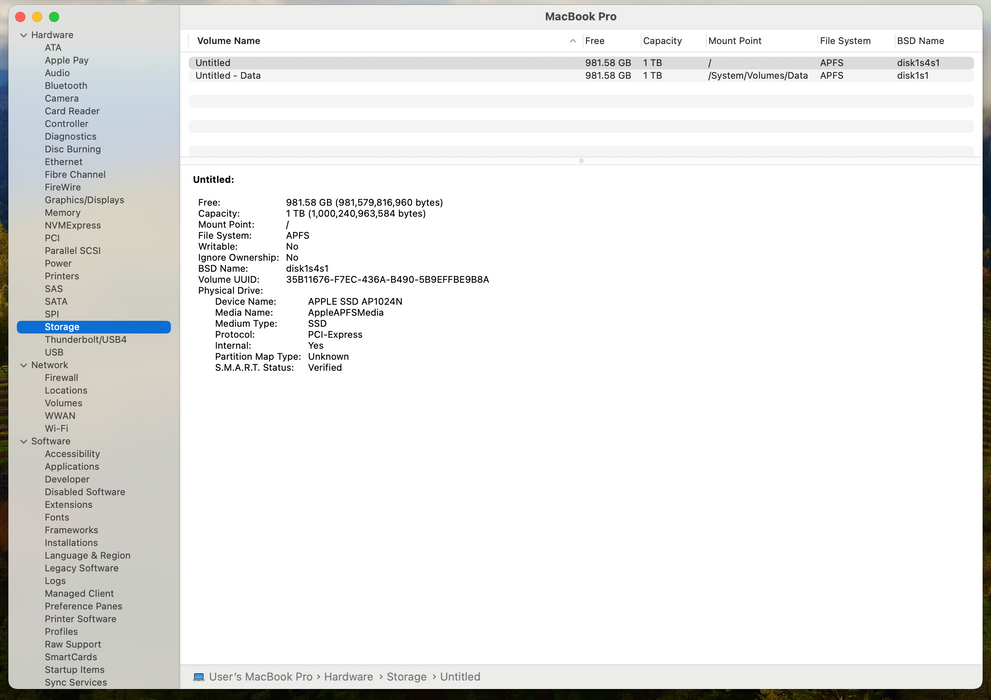Screen dimensions: 991x700
Task: Select Printers in the sidebar
Action: point(62,276)
